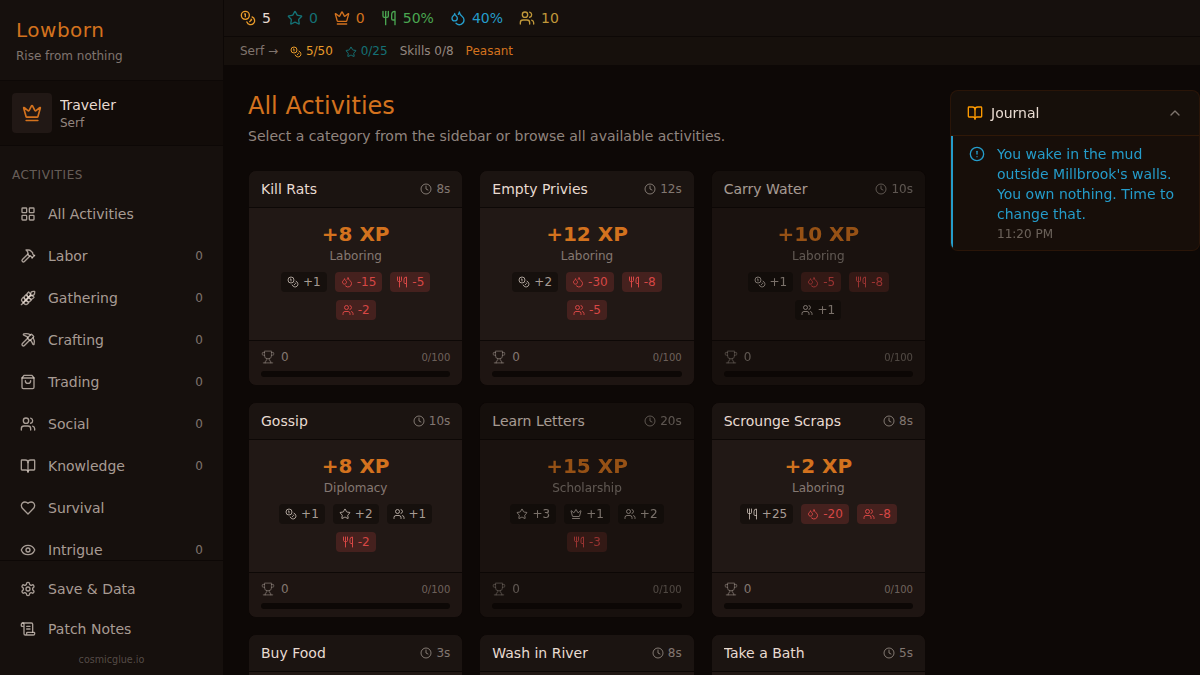Image resolution: width=1200 pixels, height=675 pixels.
Task: Collapse the Journal panel chevron
Action: pyautogui.click(x=1175, y=113)
